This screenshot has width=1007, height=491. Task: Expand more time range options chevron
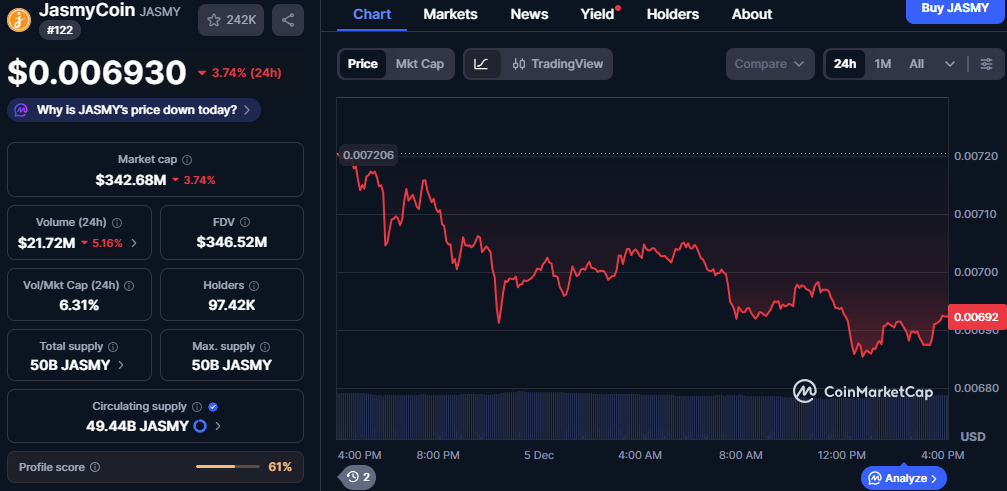(x=949, y=64)
